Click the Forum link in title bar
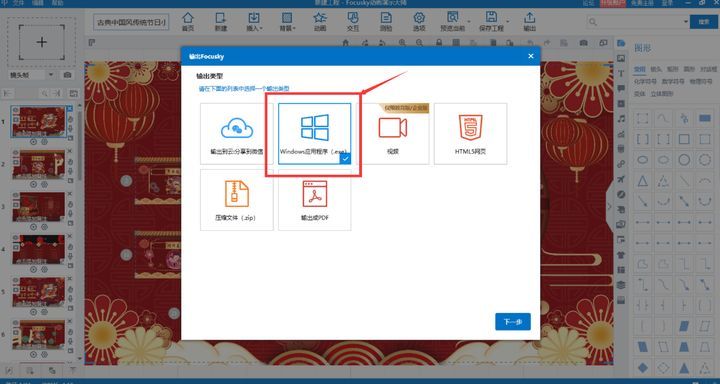The width and height of the screenshot is (720, 384). [x=588, y=3]
